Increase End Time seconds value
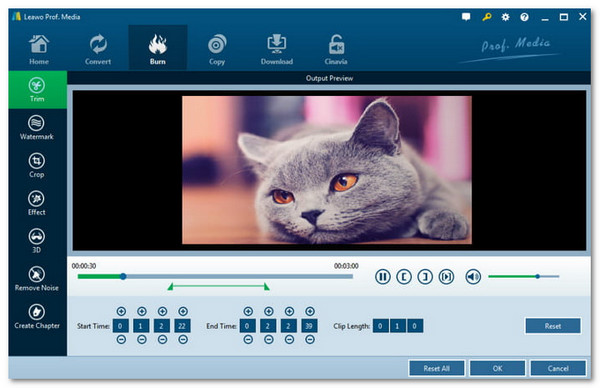600x388 pixels. point(289,311)
